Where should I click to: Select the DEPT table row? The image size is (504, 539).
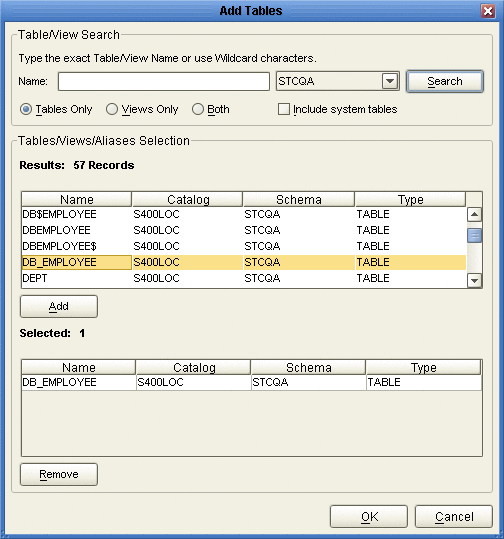tap(243, 278)
